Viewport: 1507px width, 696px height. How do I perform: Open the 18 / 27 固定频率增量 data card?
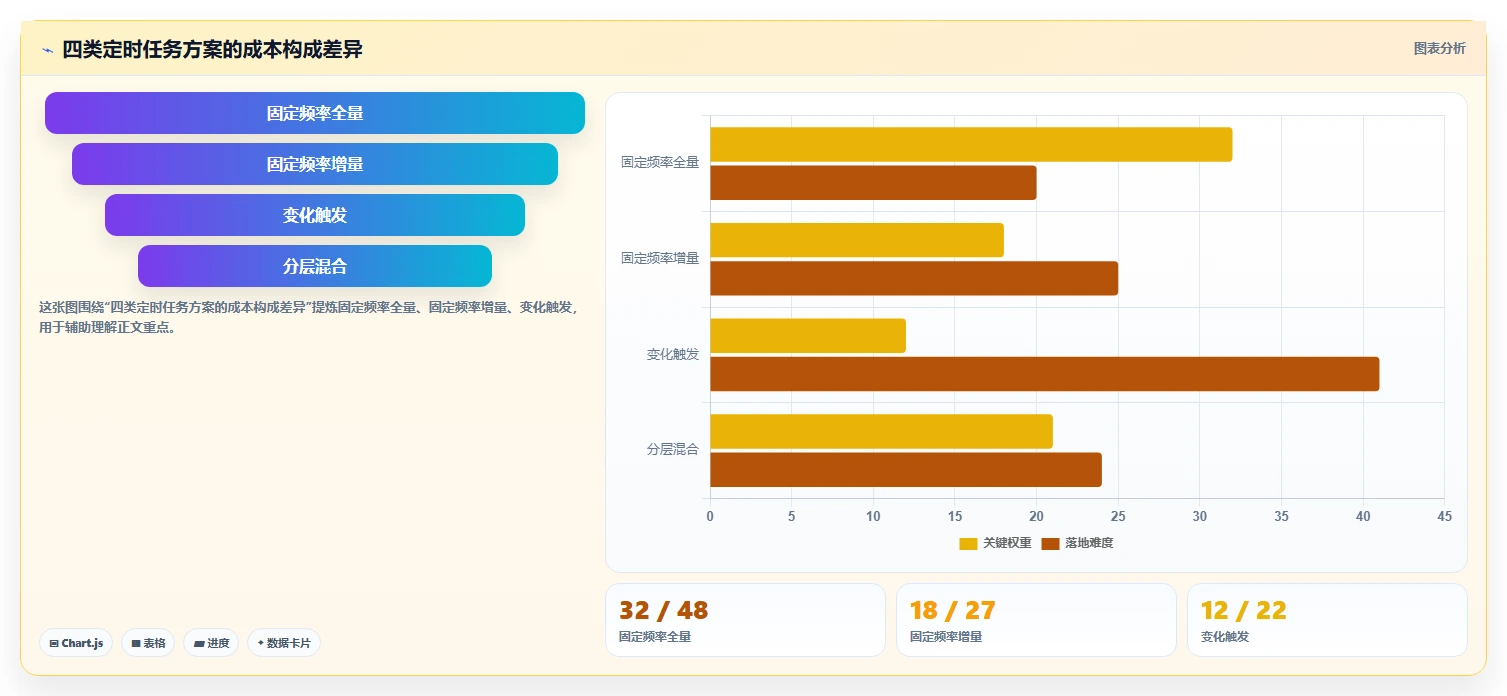pos(1036,620)
